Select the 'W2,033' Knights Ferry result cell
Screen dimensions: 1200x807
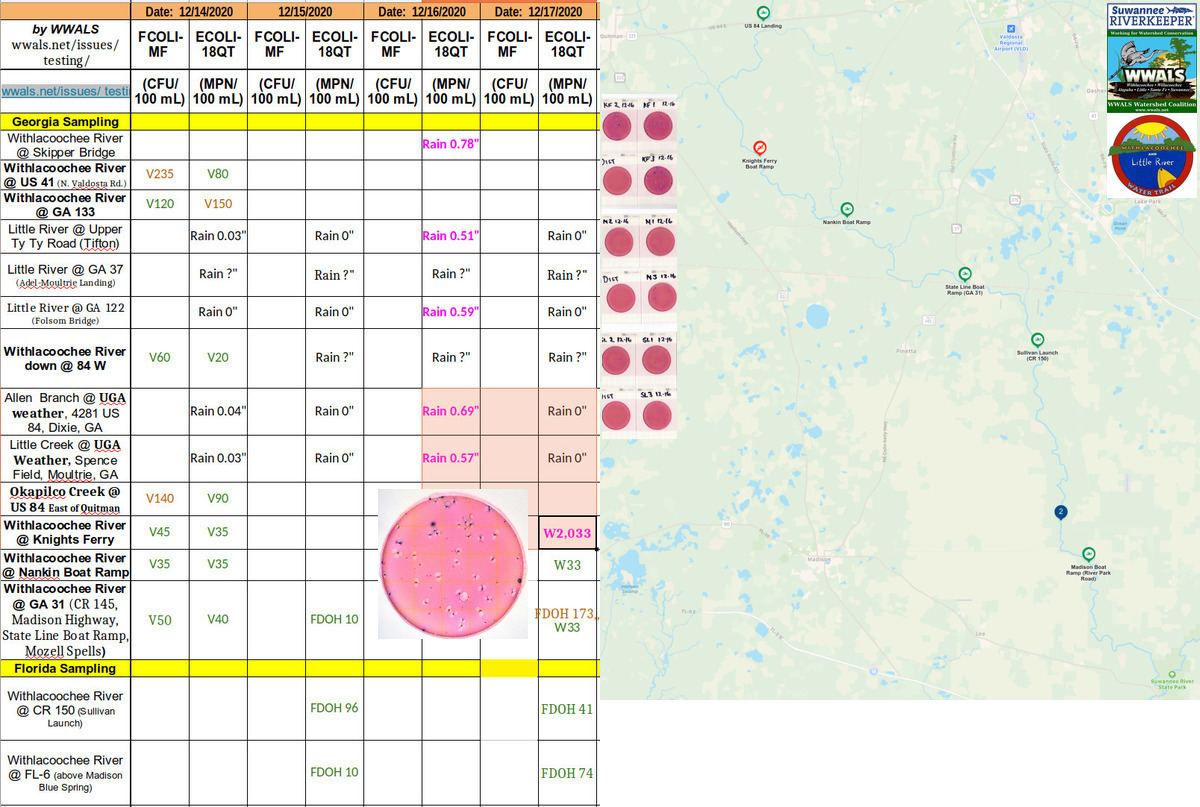(568, 533)
